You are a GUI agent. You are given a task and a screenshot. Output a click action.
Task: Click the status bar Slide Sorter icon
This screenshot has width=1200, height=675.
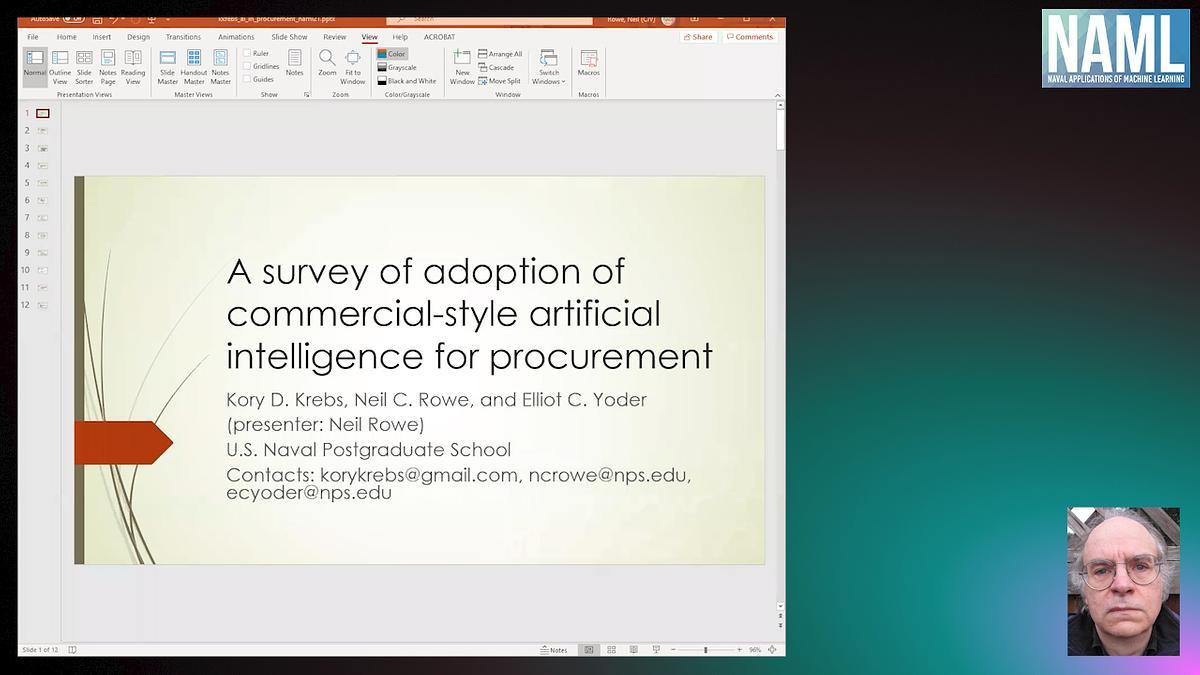tap(612, 650)
